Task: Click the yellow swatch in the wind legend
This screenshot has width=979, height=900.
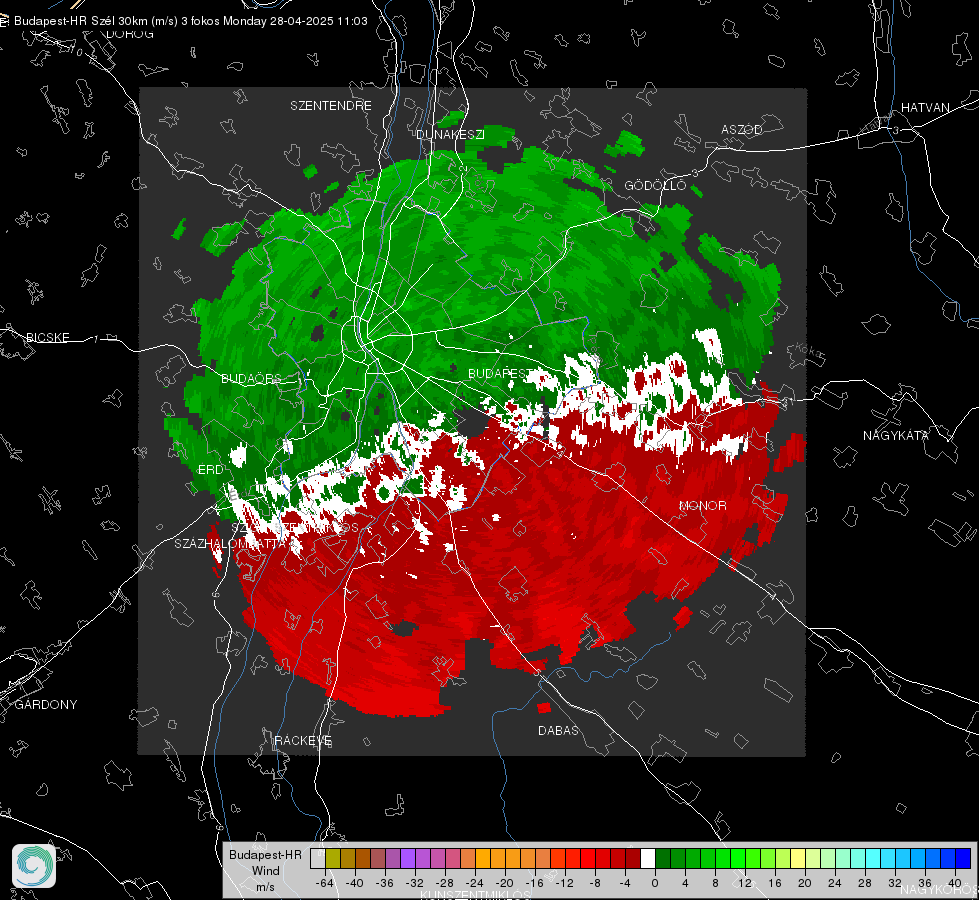Action: tap(798, 858)
